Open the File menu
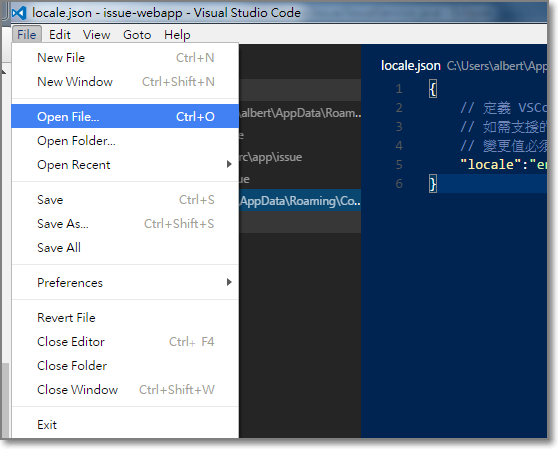Image resolution: width=558 pixels, height=449 pixels. coord(27,35)
